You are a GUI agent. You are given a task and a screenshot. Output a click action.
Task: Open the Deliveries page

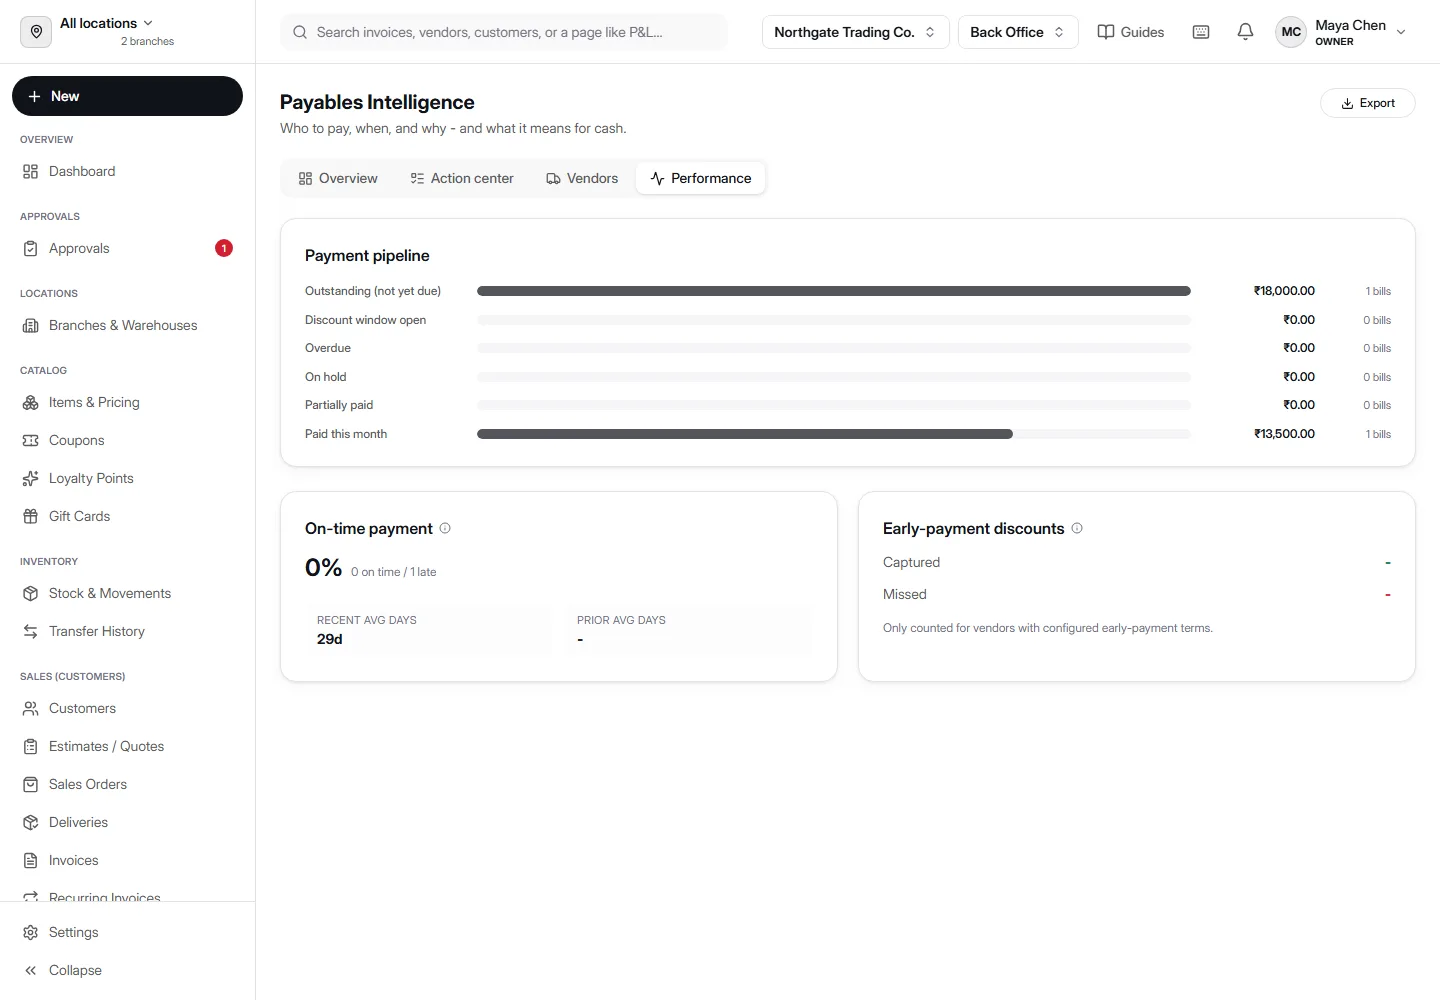[127, 822]
